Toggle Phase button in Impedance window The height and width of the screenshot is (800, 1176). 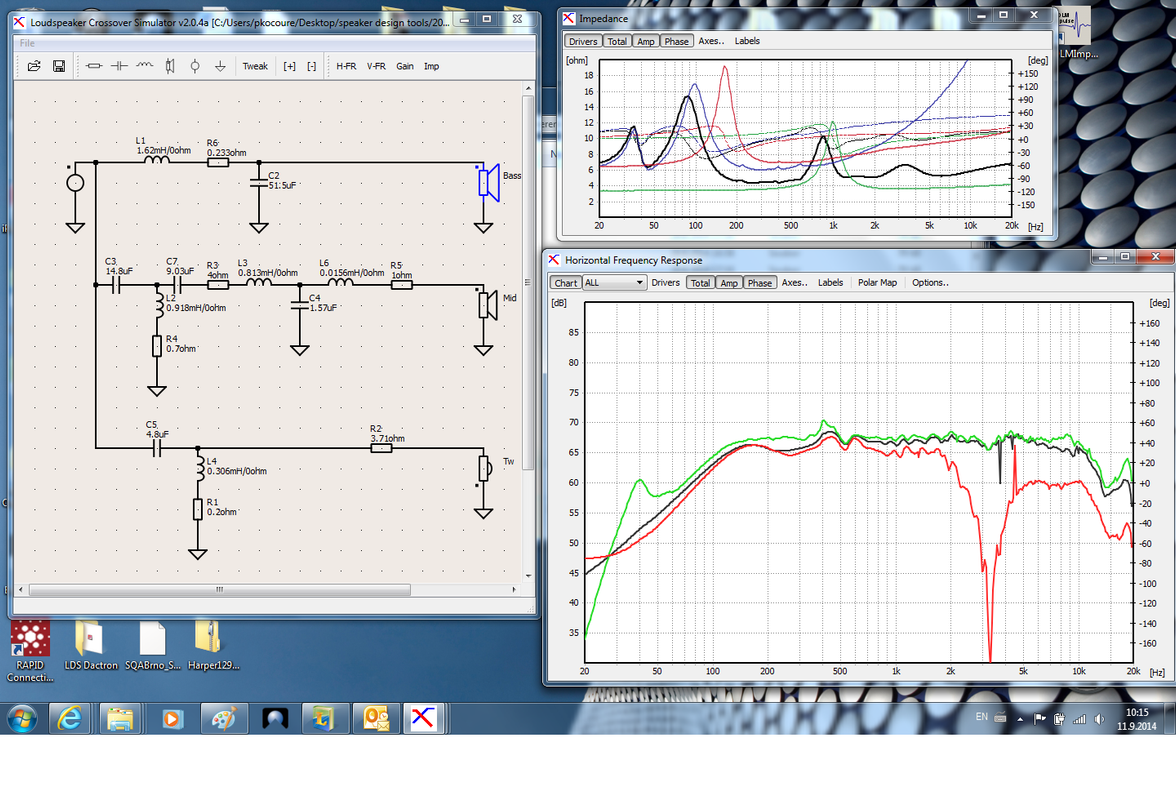coord(676,41)
